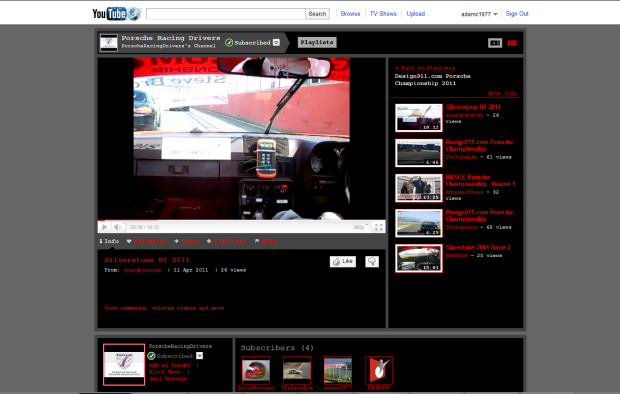Open TheRaceAce subscriber avatar
This screenshot has height=394, width=620.
297,370
